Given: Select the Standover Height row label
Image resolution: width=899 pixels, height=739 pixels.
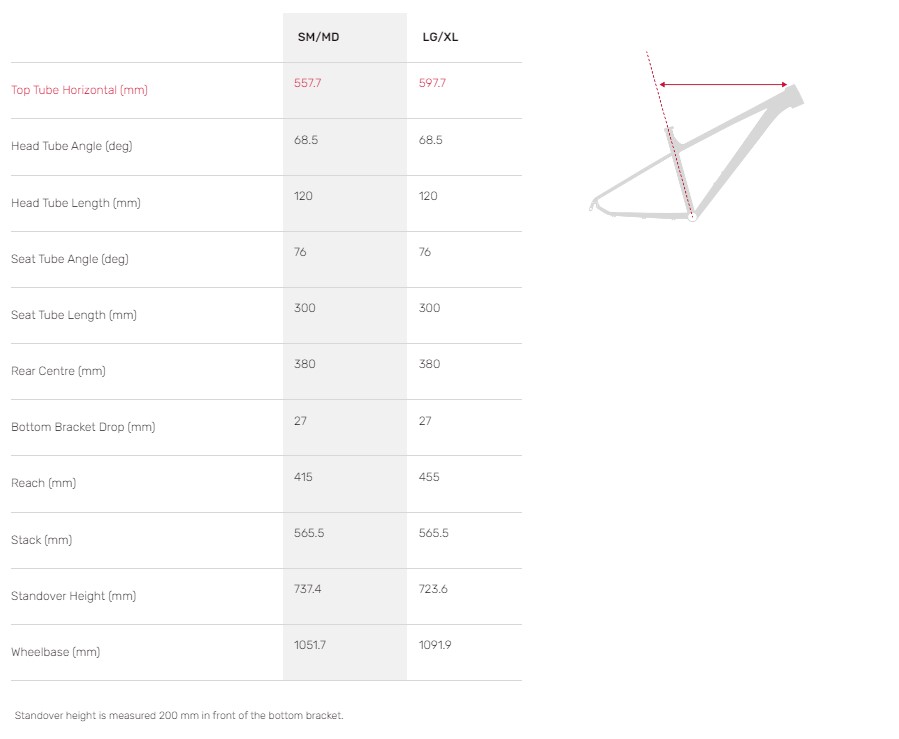Looking at the screenshot, I should pos(73,596).
